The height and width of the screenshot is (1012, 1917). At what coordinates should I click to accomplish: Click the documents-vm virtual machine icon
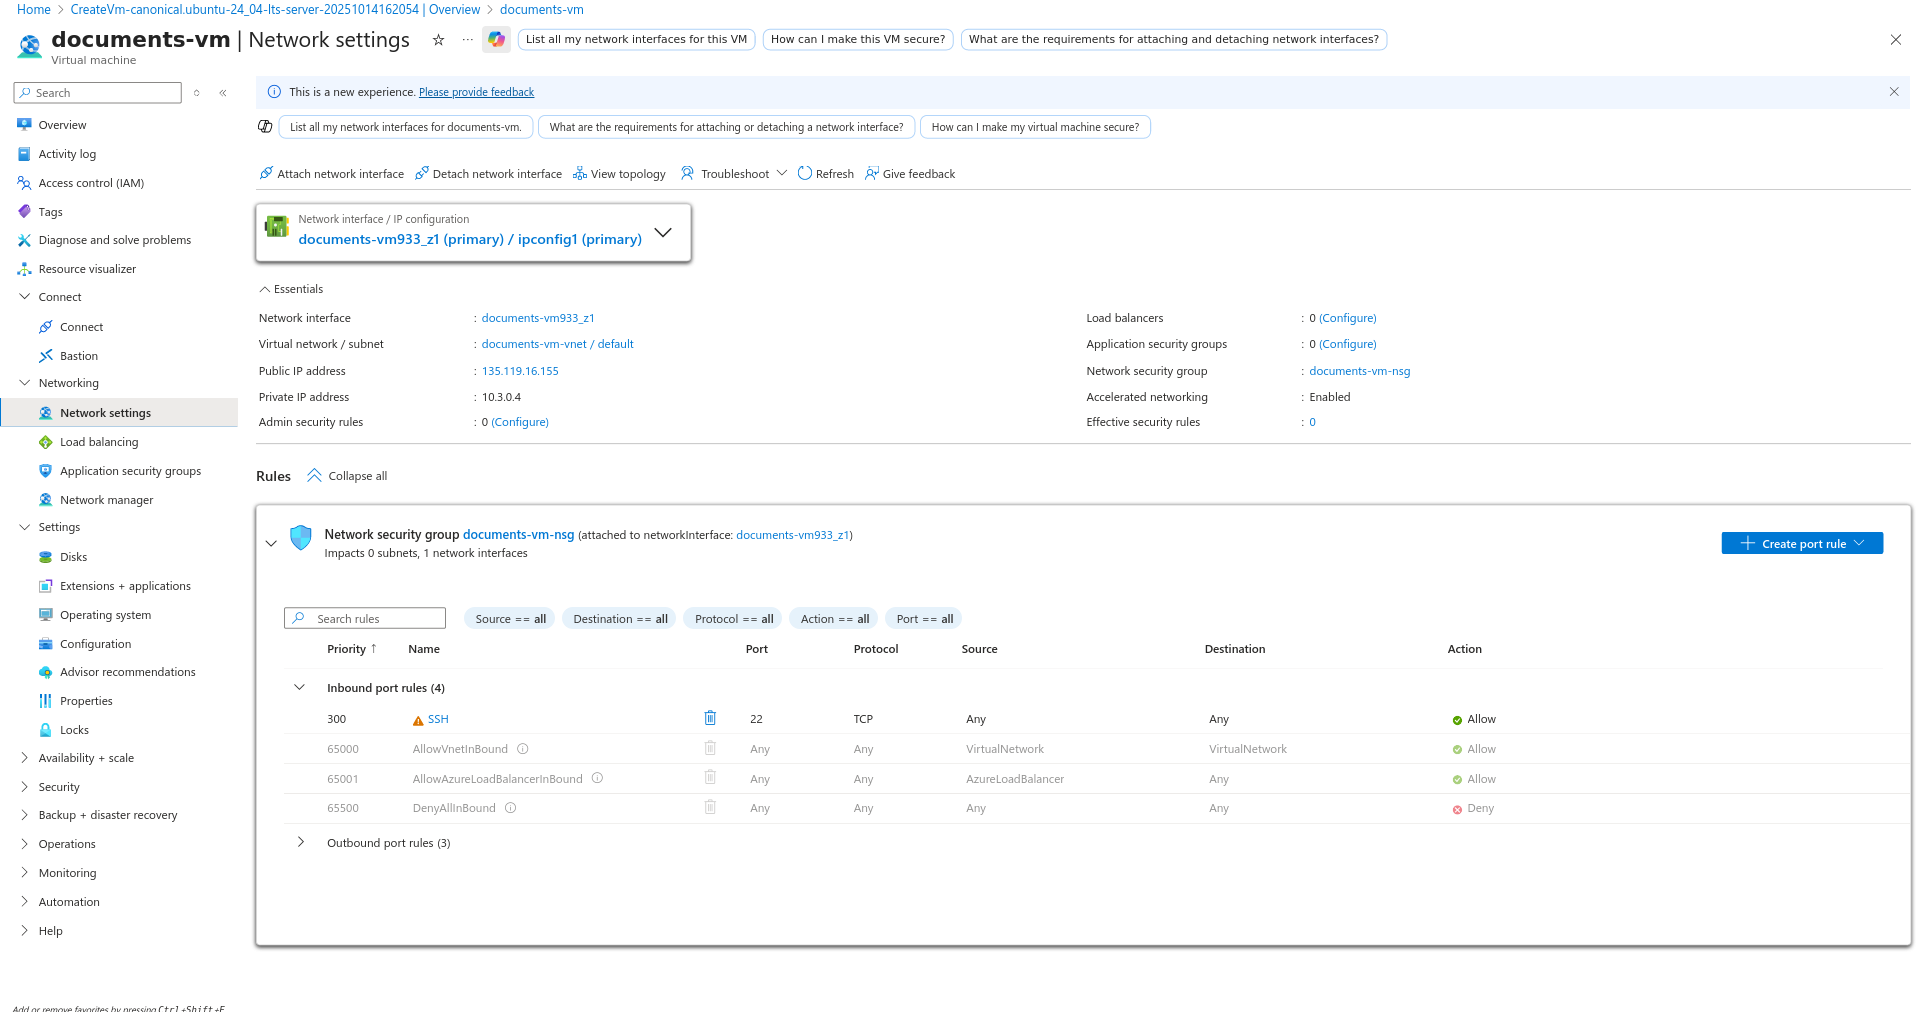[30, 46]
